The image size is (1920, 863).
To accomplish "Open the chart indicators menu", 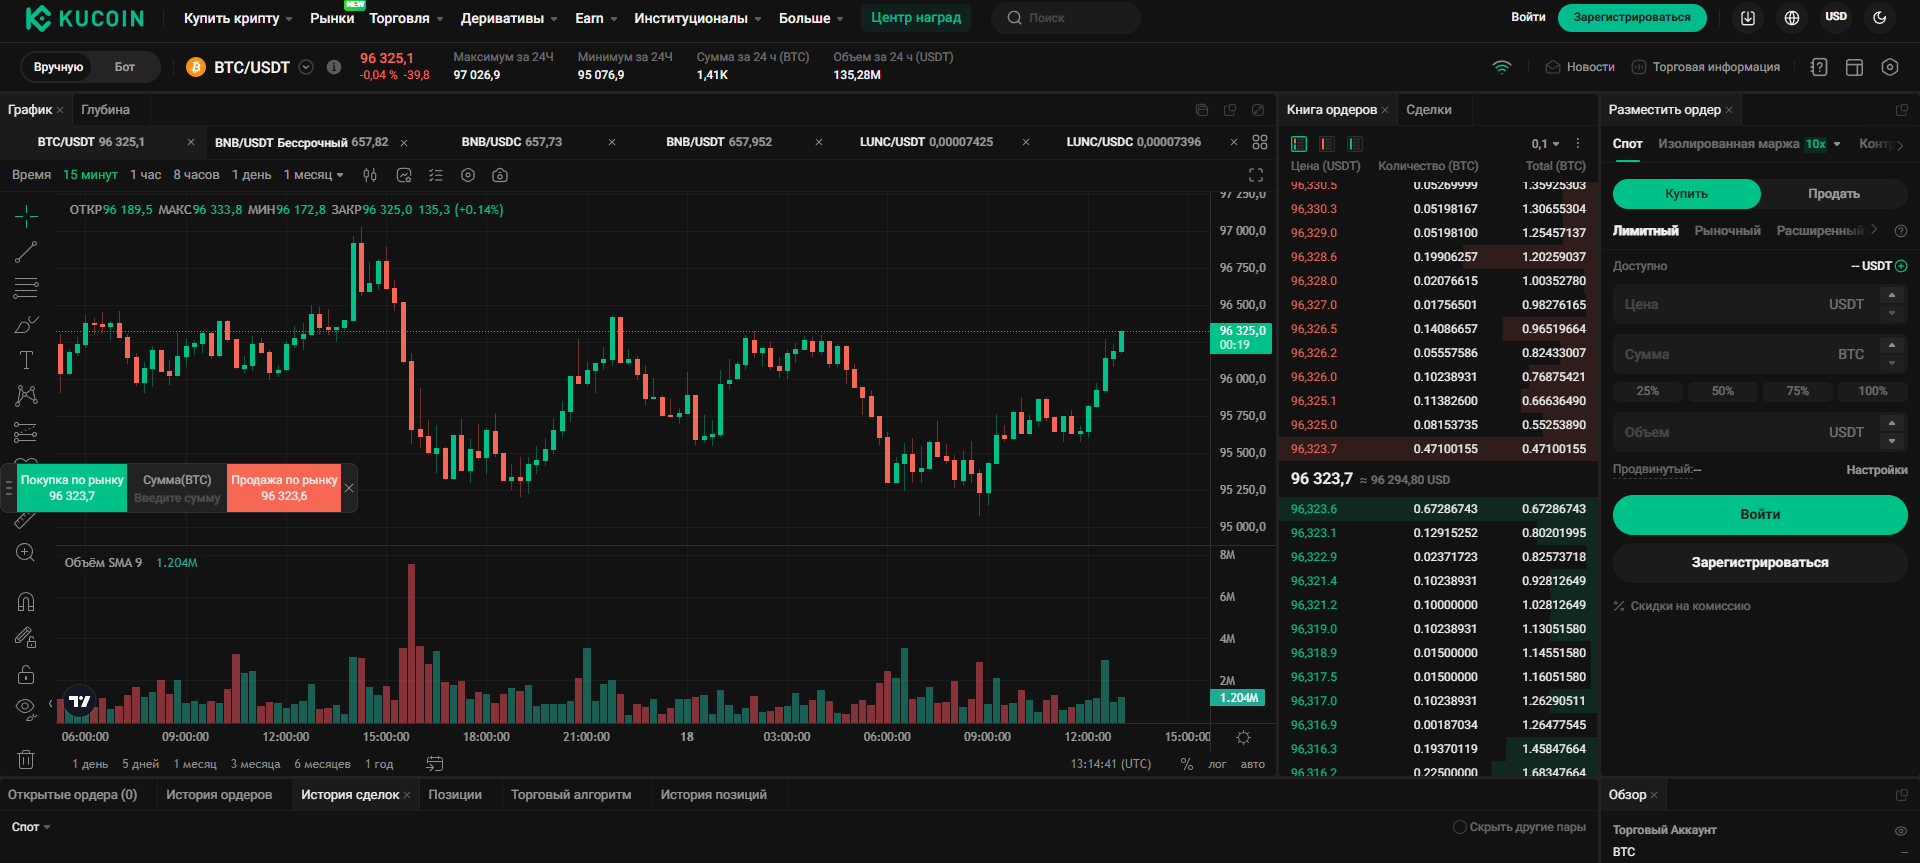I will click(404, 175).
